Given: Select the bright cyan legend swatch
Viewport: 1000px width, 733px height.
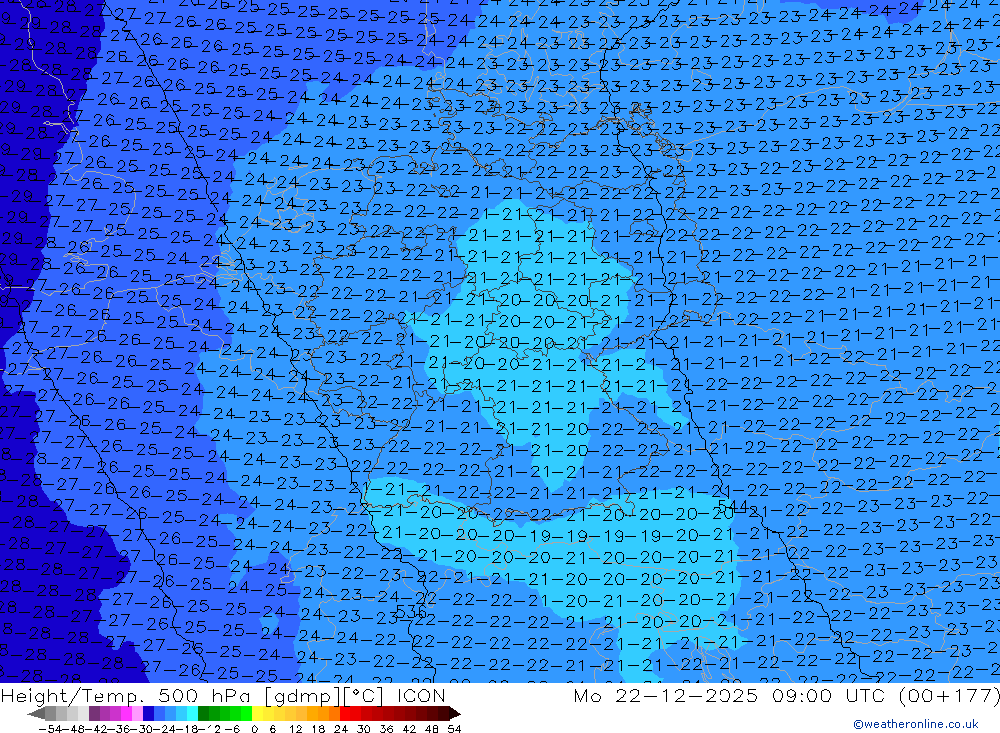Looking at the screenshot, I should [192, 714].
